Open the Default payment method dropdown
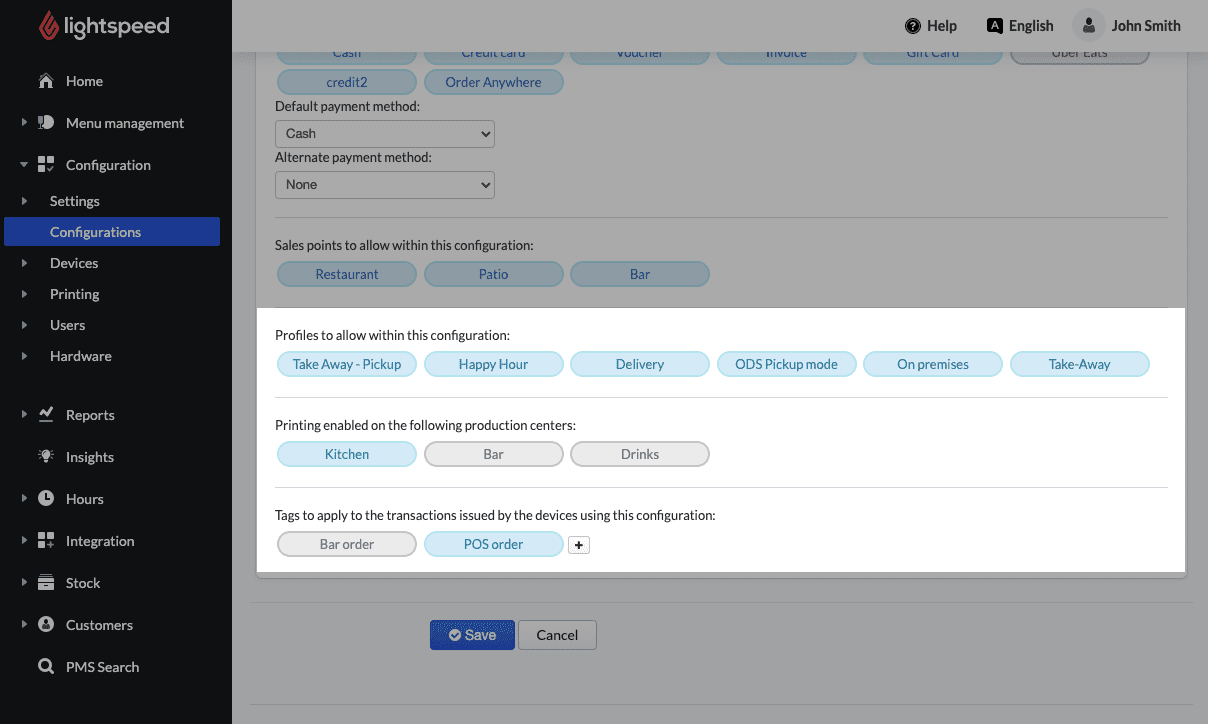This screenshot has width=1208, height=724. point(384,133)
